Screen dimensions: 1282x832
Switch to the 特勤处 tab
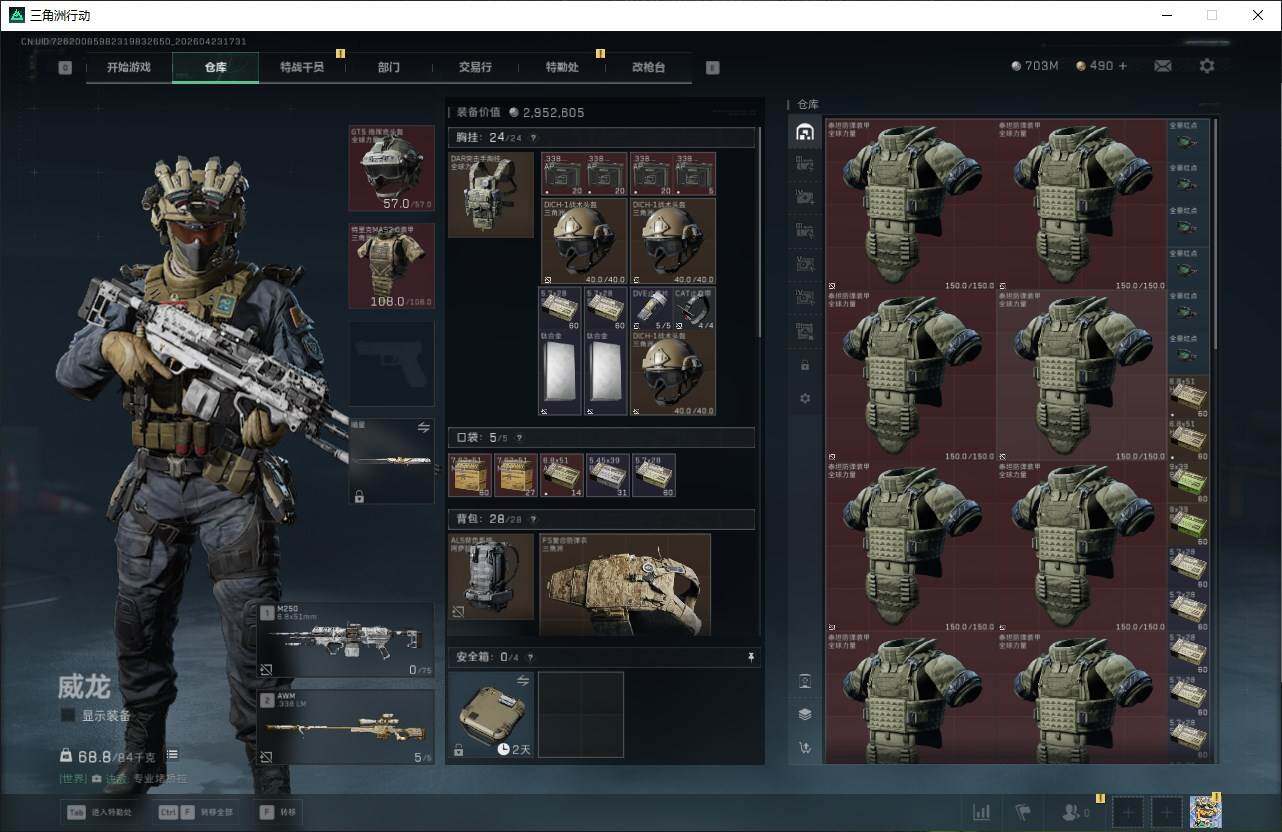562,67
